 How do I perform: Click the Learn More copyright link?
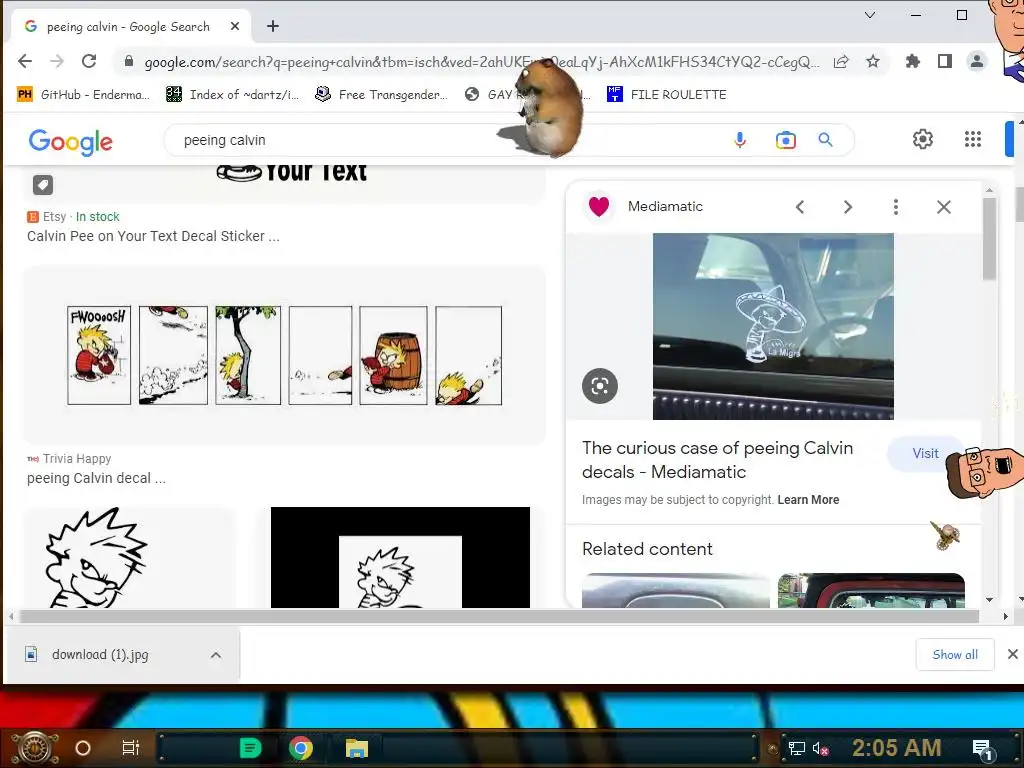tap(808, 500)
